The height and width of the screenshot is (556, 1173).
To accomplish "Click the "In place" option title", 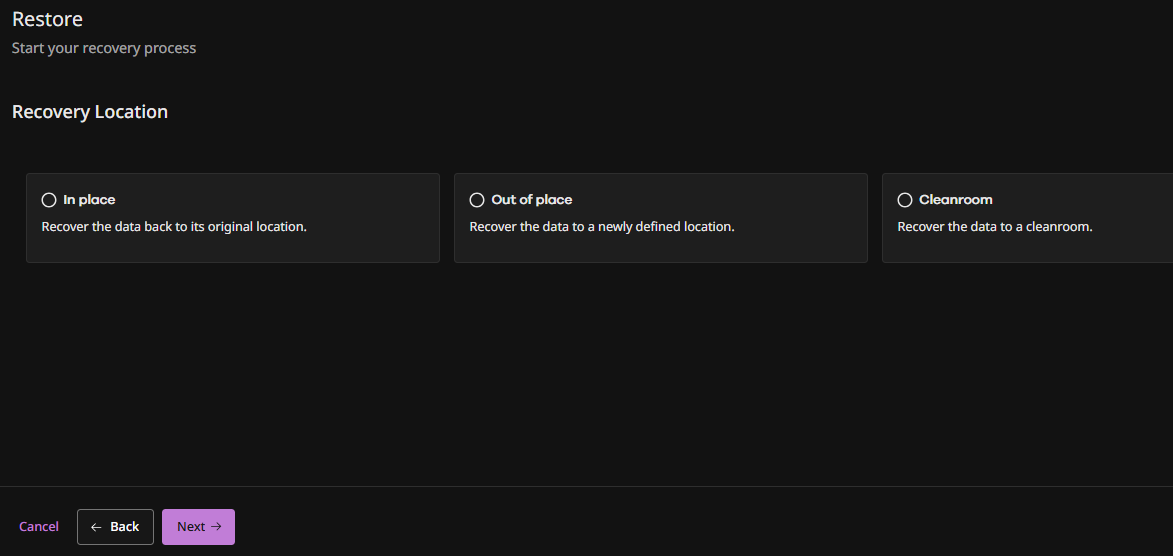I will click(x=89, y=200).
